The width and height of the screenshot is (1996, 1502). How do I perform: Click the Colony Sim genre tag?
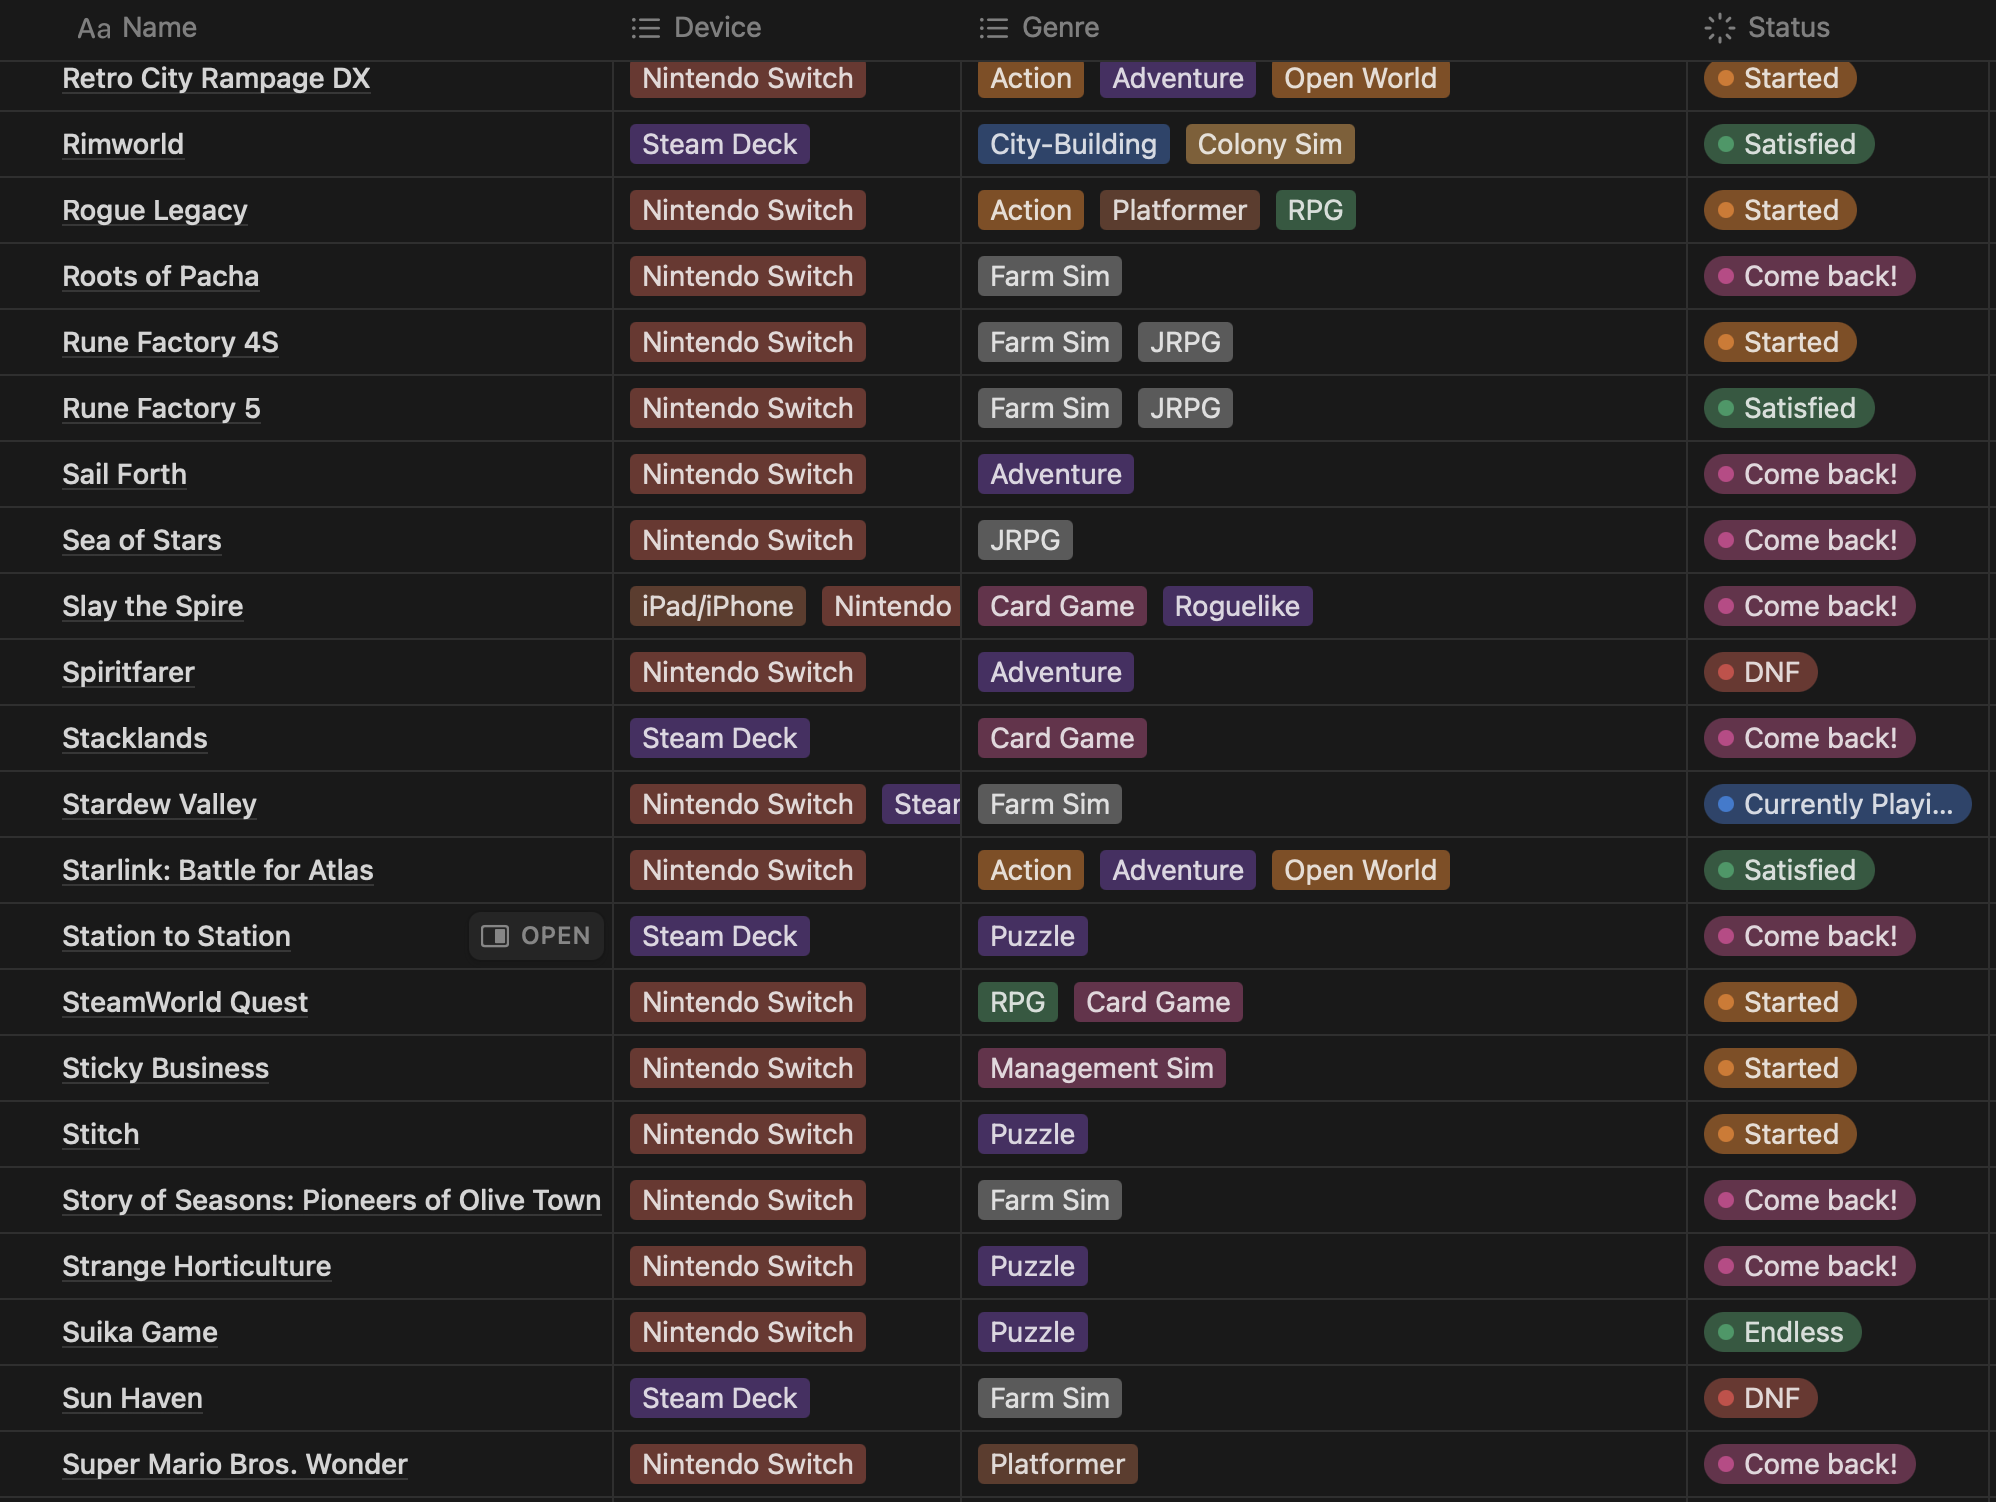click(x=1270, y=144)
